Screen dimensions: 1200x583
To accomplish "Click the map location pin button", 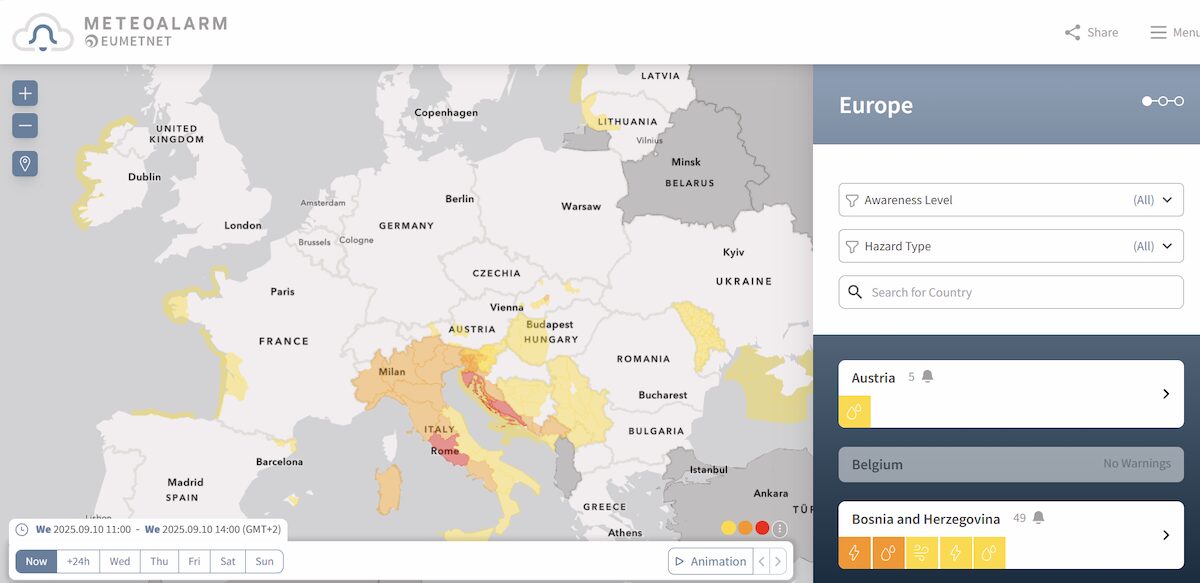I will 25,163.
